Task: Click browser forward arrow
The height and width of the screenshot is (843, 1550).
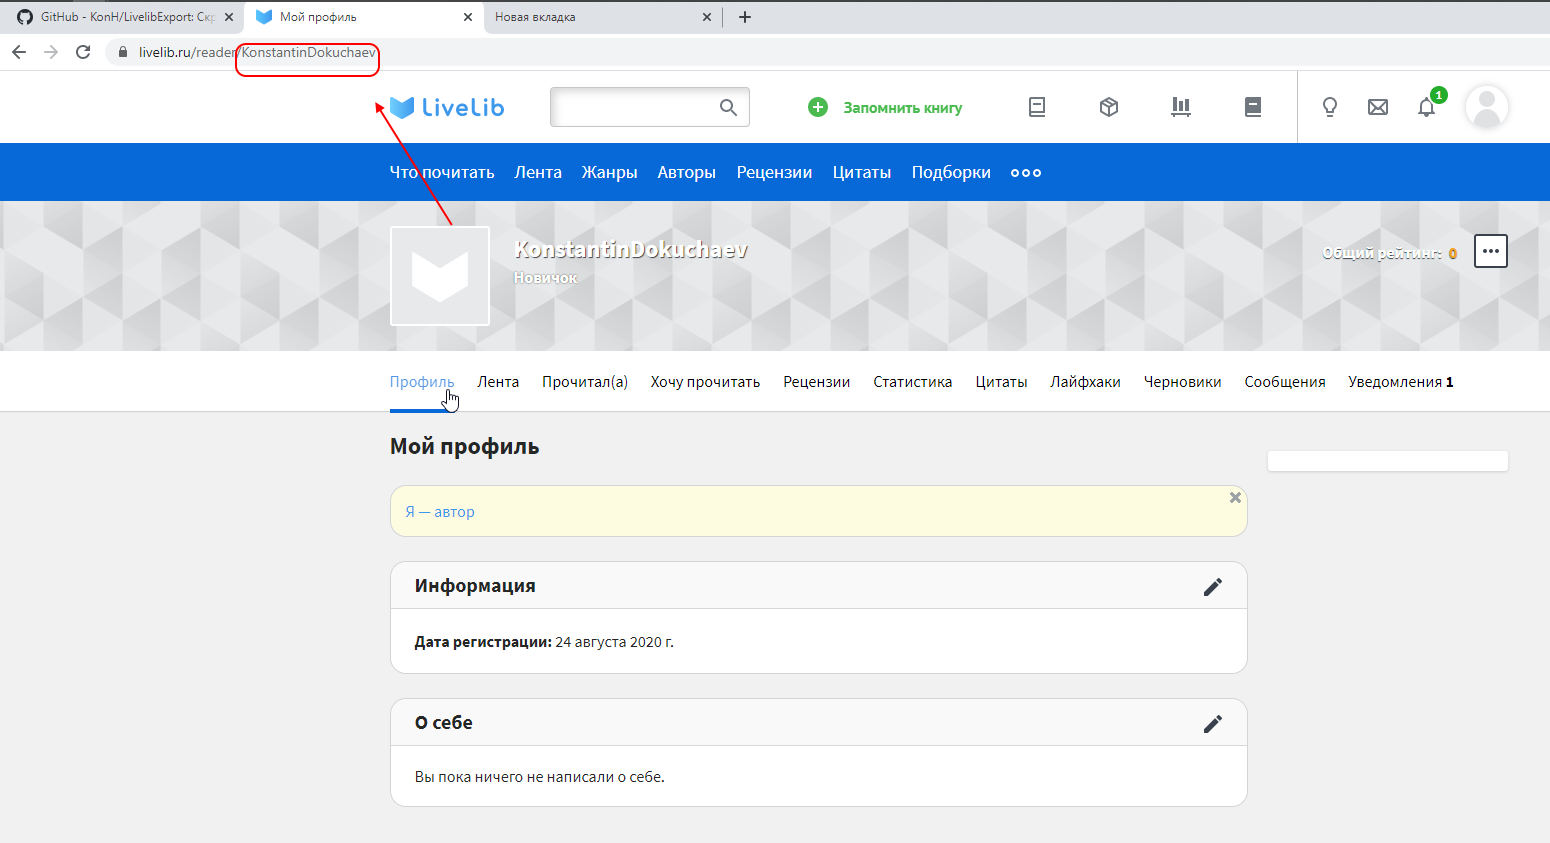Action: [x=51, y=52]
